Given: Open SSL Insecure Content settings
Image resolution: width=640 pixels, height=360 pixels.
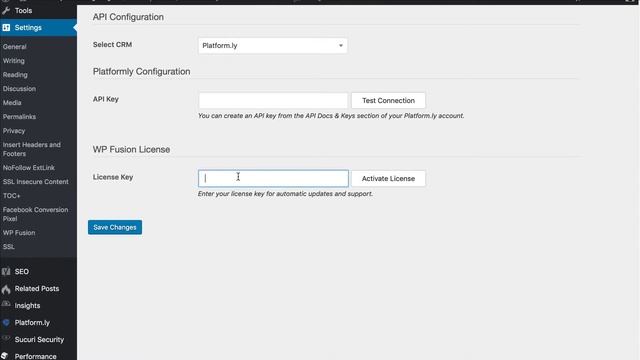Looking at the screenshot, I should (x=36, y=182).
